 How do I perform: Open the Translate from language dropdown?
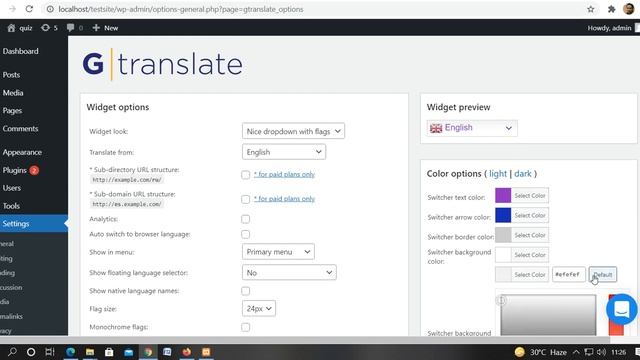pyautogui.click(x=284, y=152)
